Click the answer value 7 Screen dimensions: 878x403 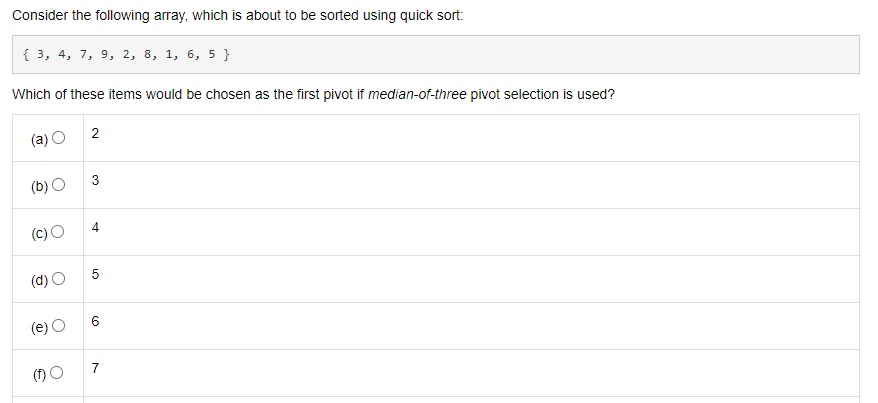click(x=95, y=368)
